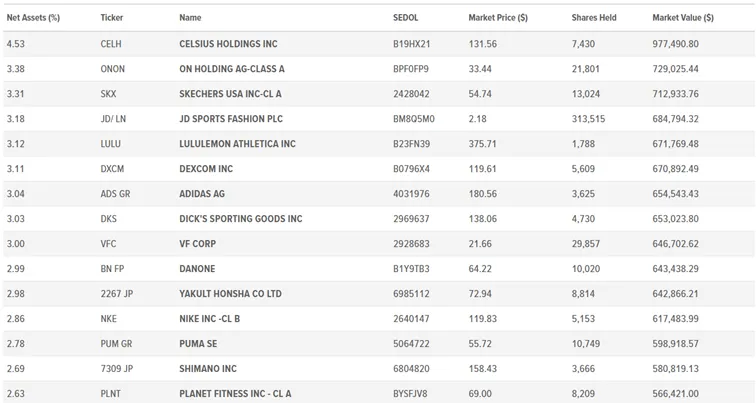
Task: Click shares held 29,857
Action: point(586,244)
